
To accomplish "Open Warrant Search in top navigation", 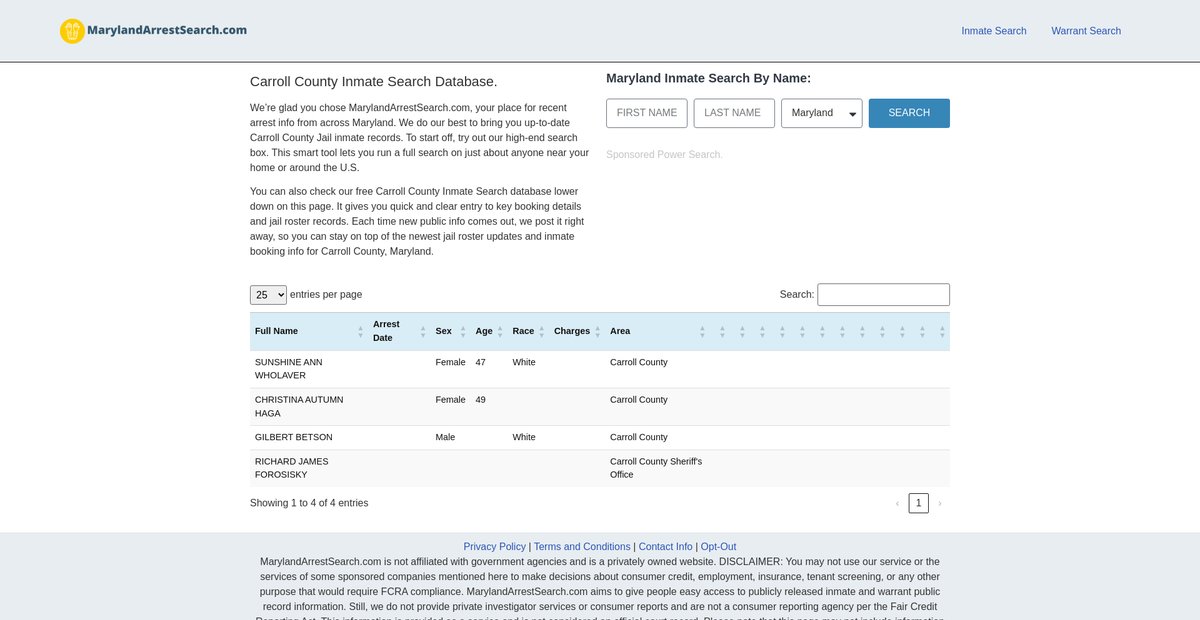I will 1085,31.
